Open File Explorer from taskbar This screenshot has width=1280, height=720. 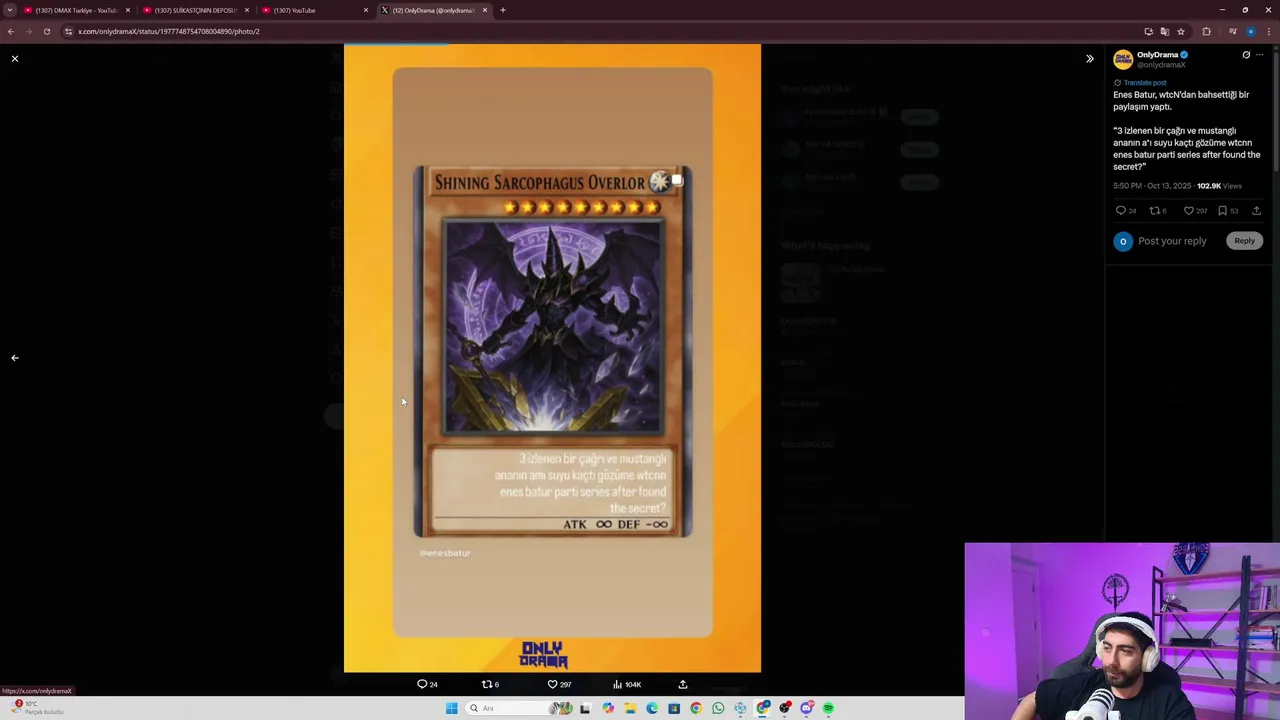[x=630, y=708]
